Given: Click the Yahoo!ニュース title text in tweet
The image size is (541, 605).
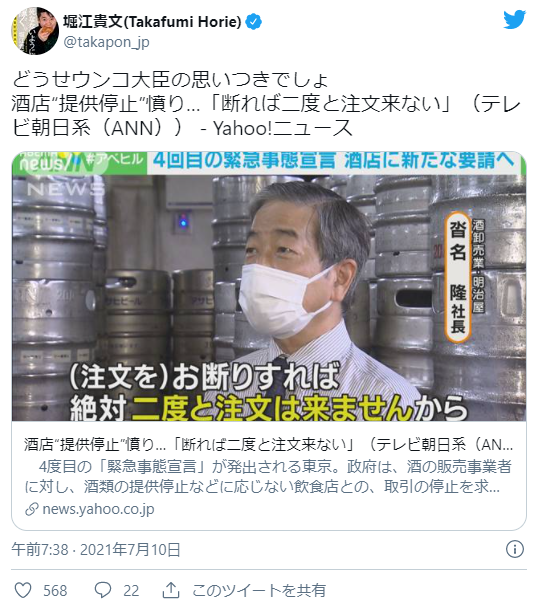Looking at the screenshot, I should [283, 128].
